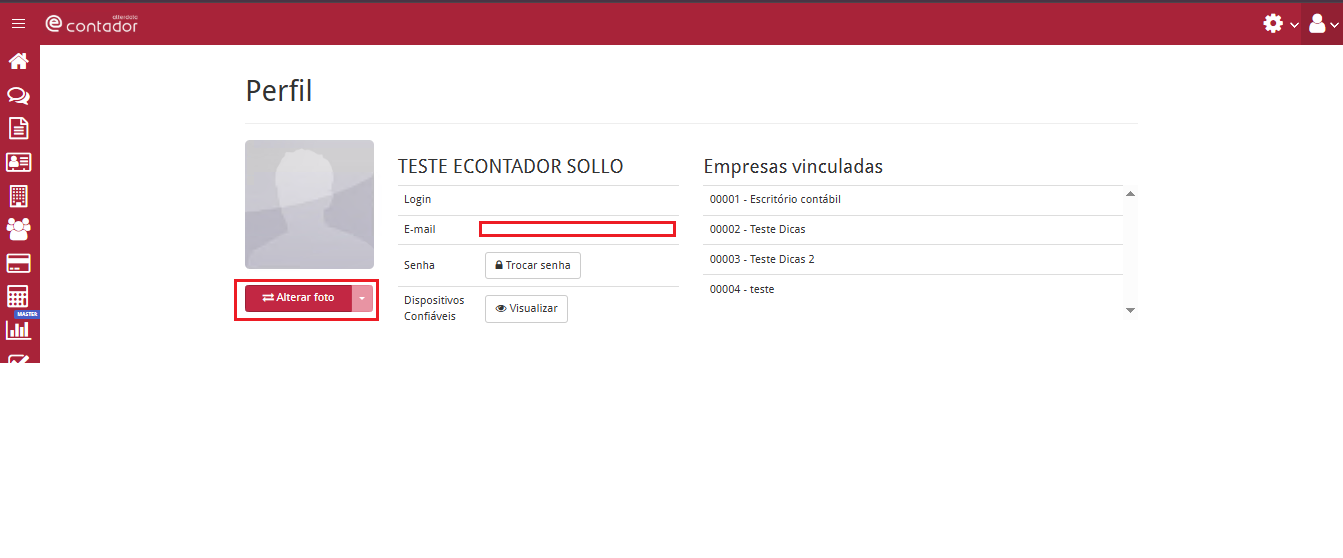Select company 00002 - Teste Dicas
Image resolution: width=1343 pixels, height=558 pixels.
[913, 230]
